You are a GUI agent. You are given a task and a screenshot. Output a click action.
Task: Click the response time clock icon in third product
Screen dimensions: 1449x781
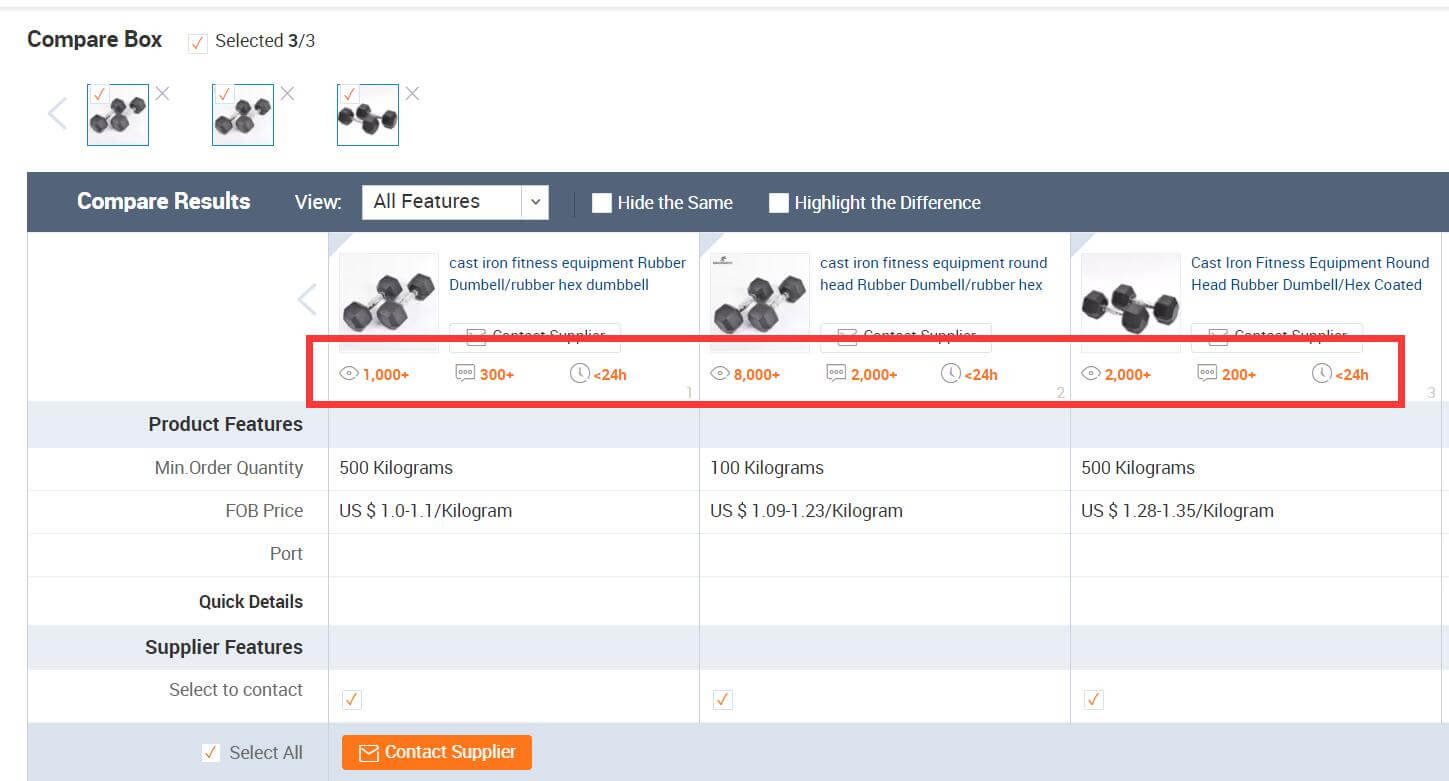[1321, 374]
